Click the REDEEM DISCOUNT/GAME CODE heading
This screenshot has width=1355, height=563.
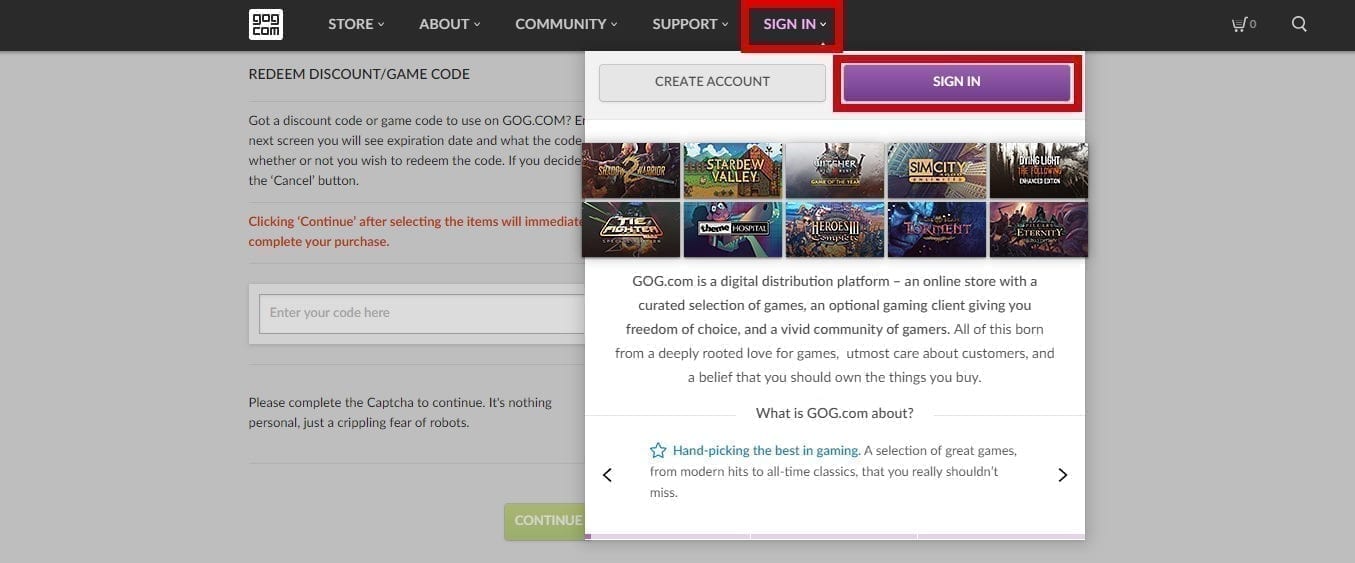pos(359,74)
